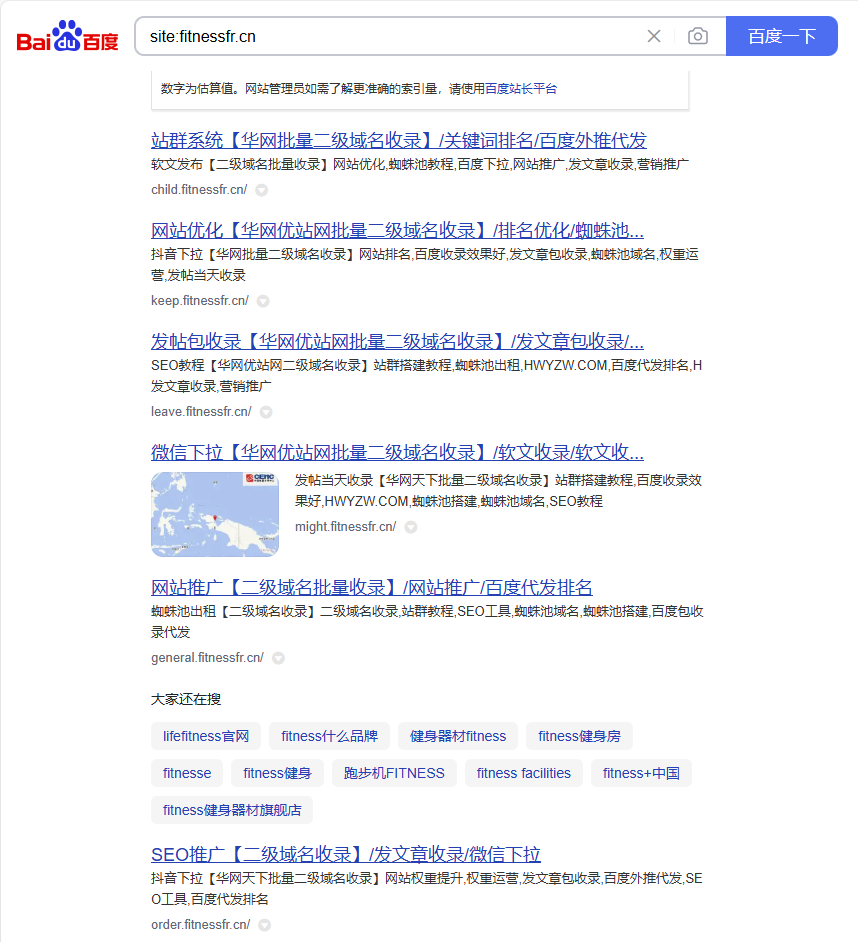The image size is (858, 942).
Task: Open result titled SEO推广【二级域名收录】
Action: 345,854
